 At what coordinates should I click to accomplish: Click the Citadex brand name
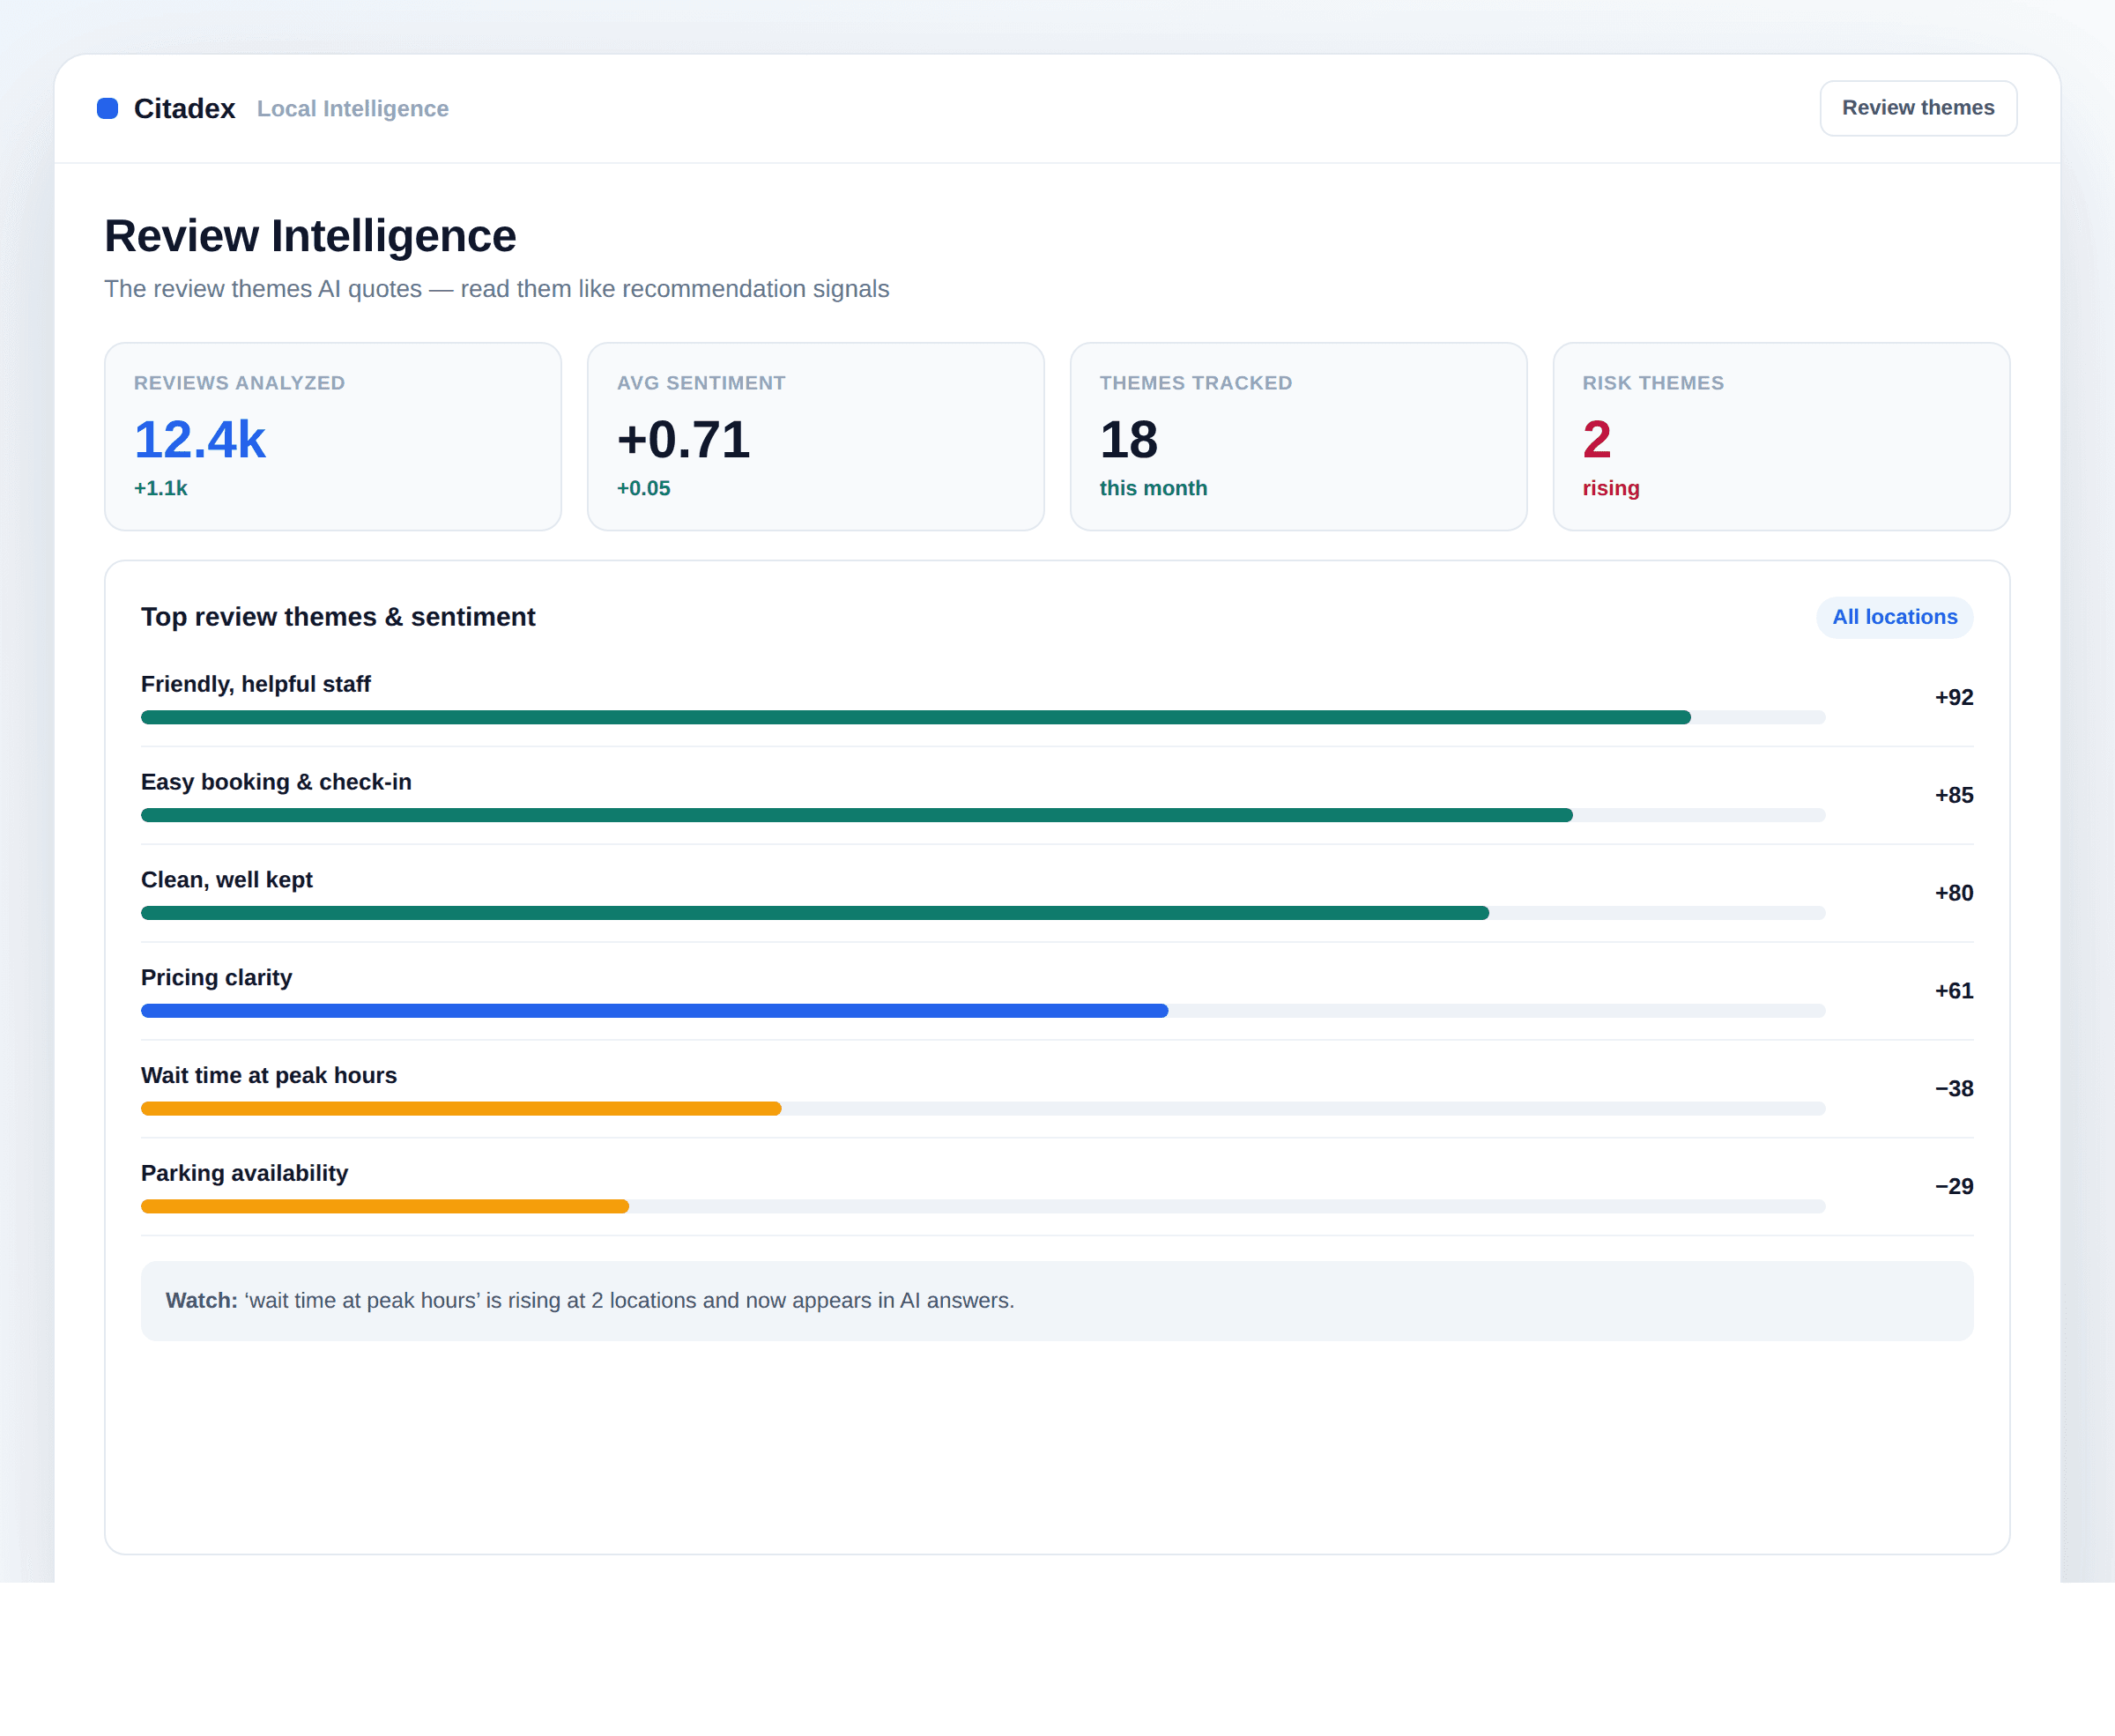[x=184, y=108]
